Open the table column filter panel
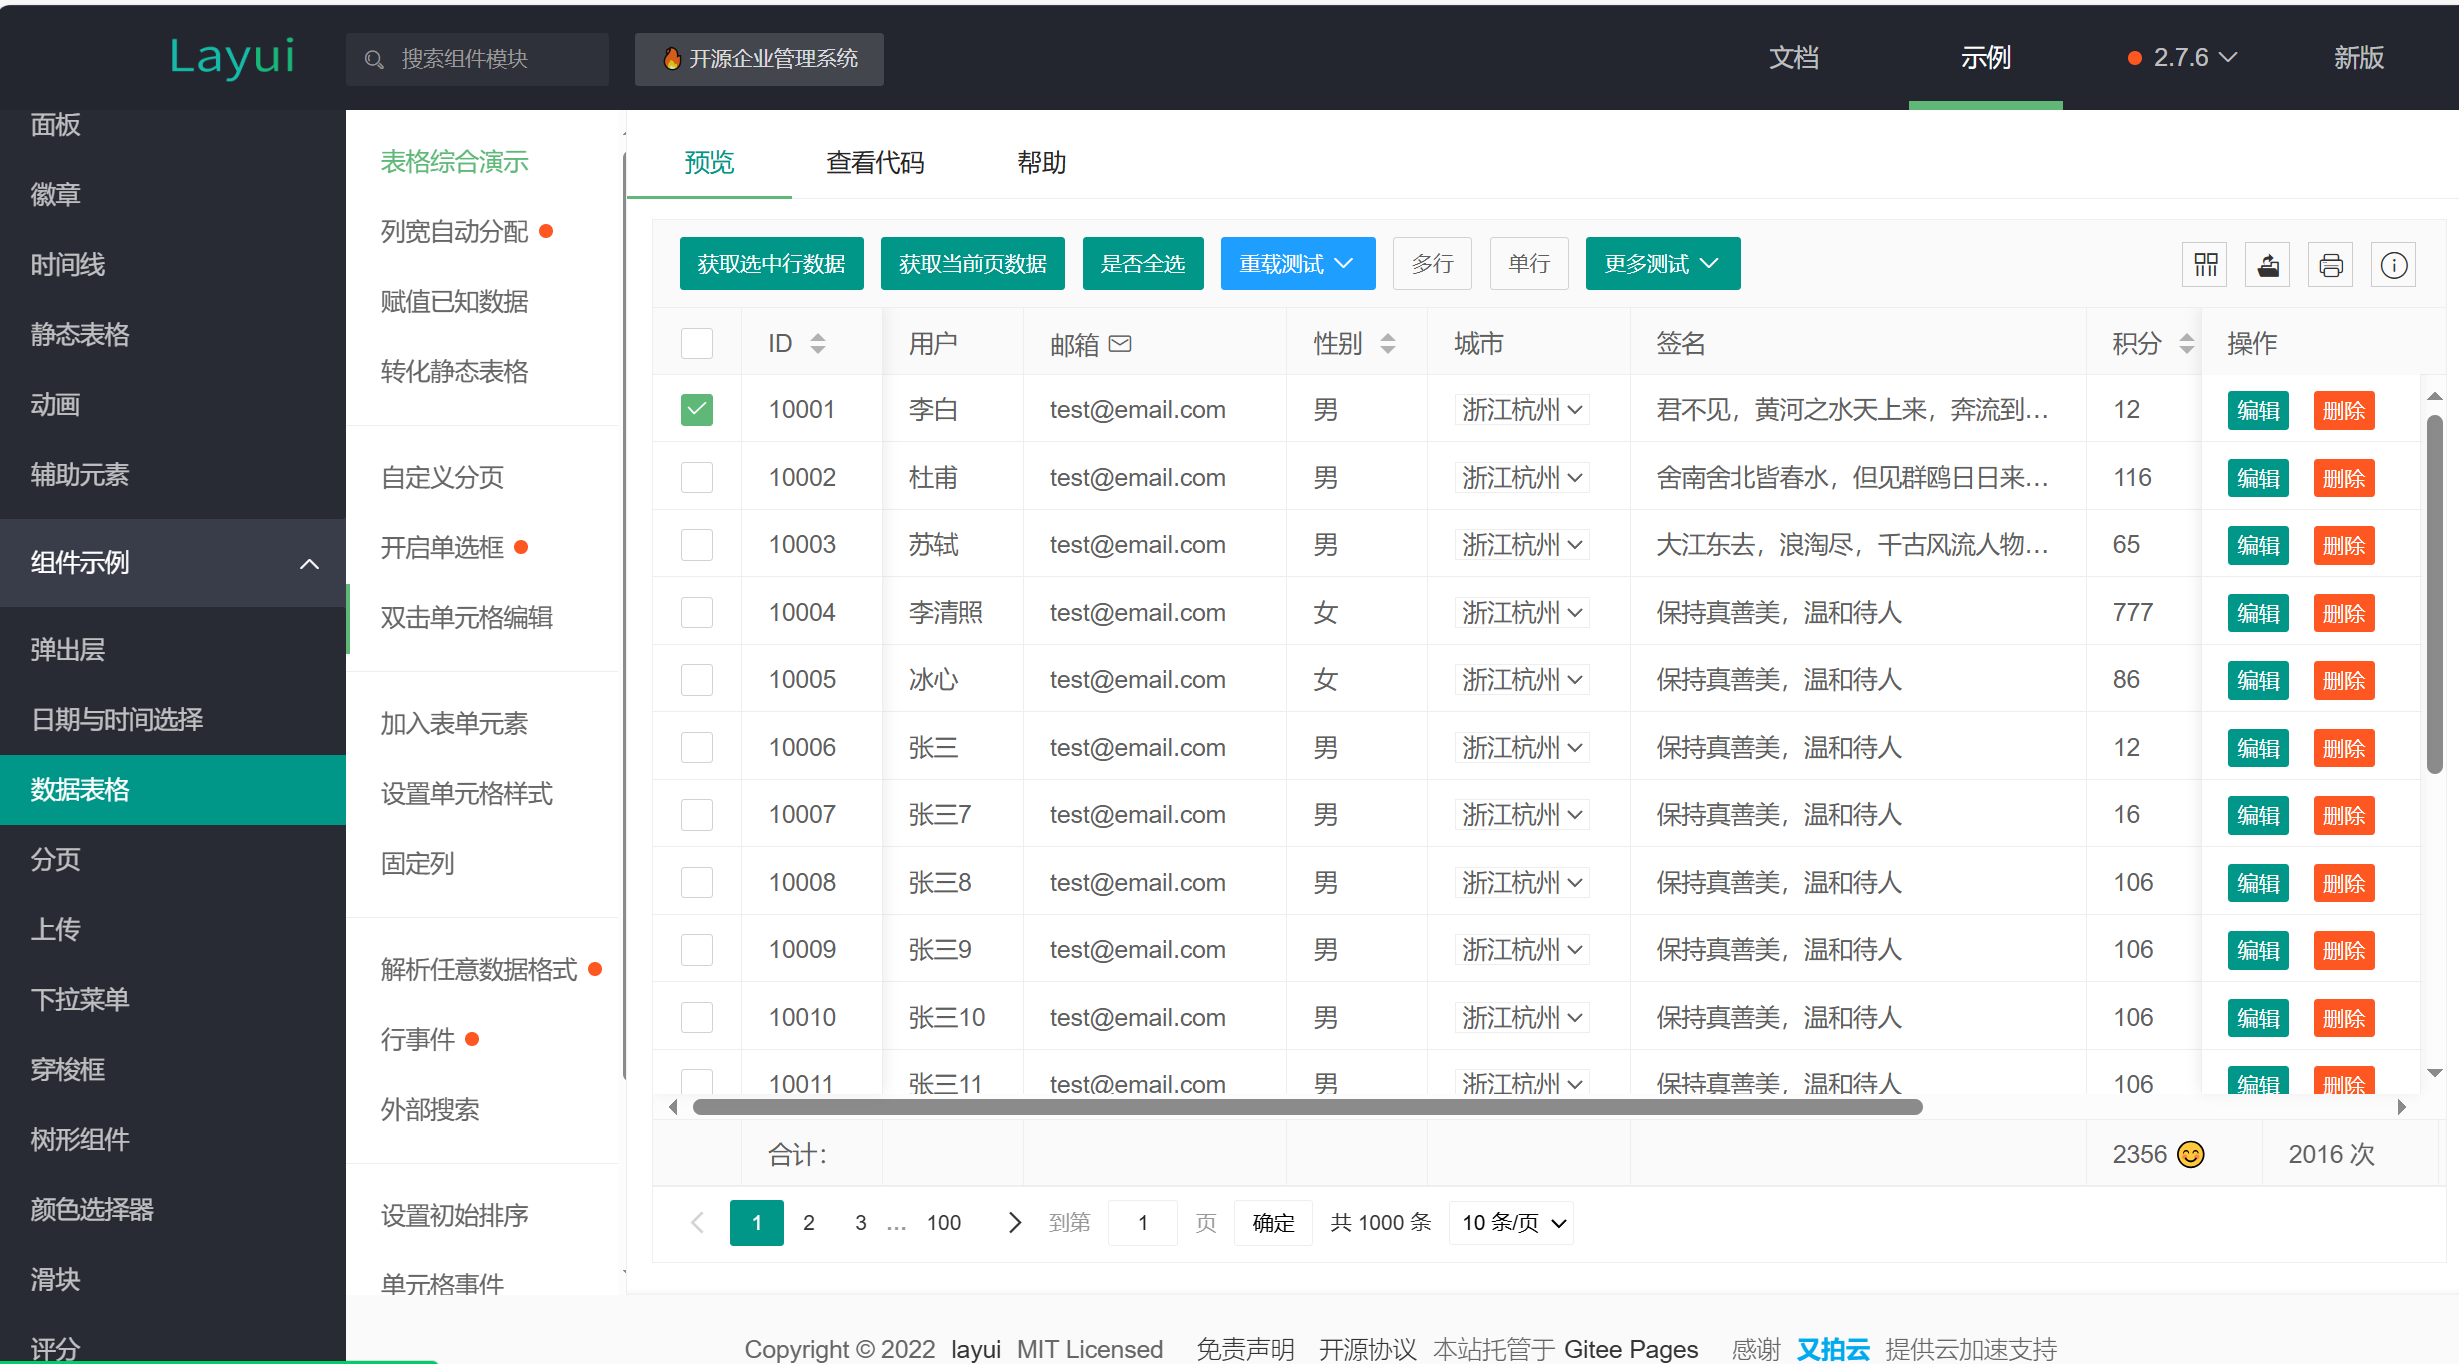 coord(2204,264)
